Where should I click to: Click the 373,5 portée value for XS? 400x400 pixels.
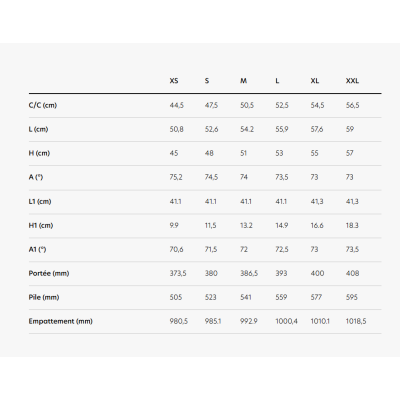click(178, 273)
